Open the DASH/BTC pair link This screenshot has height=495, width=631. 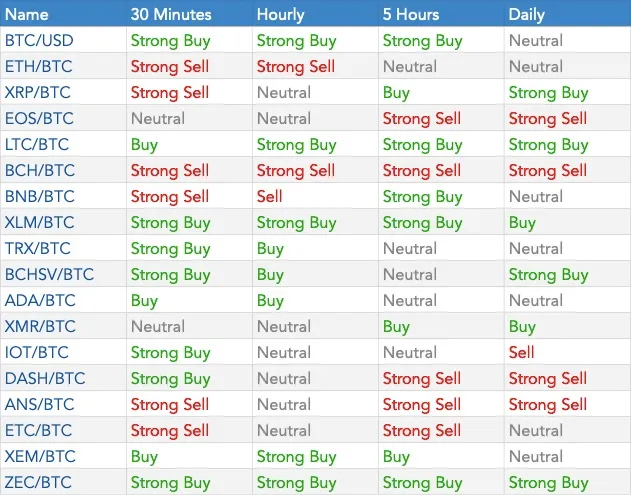pos(45,378)
